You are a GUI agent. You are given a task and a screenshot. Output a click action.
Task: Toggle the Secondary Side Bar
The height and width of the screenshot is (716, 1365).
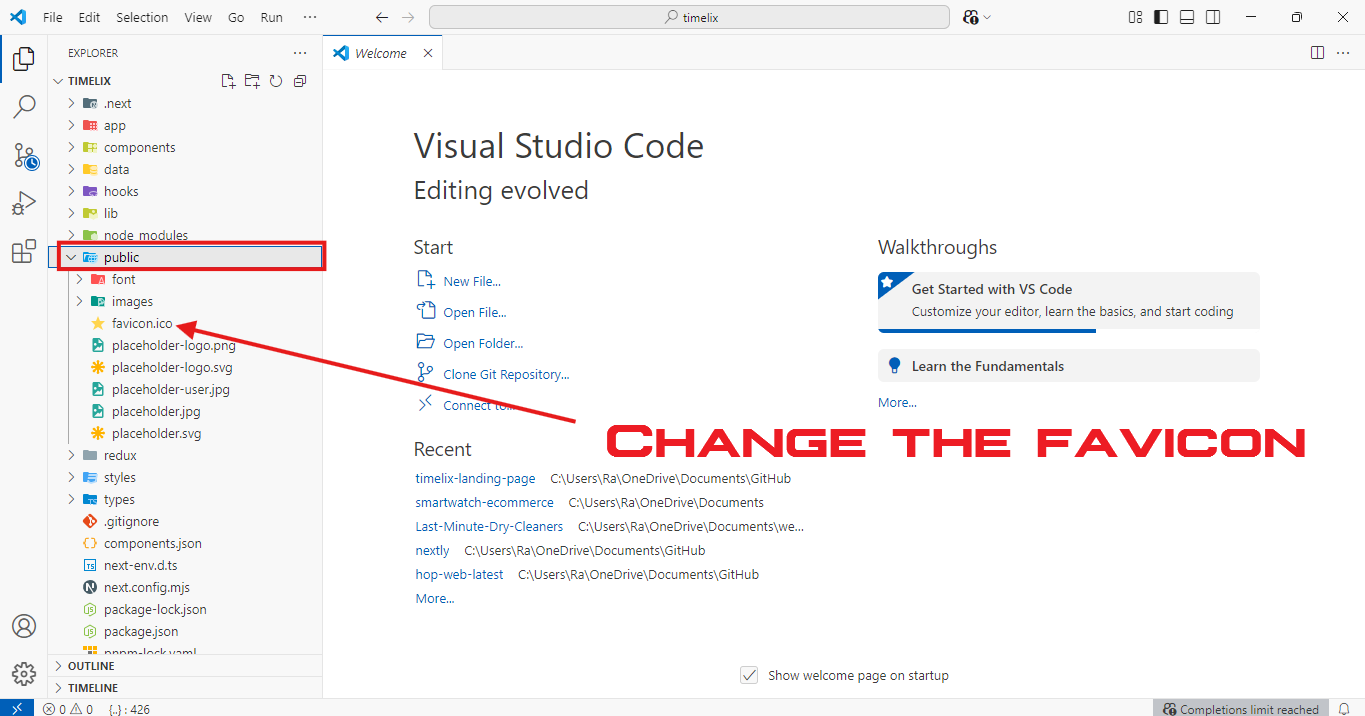(1213, 17)
